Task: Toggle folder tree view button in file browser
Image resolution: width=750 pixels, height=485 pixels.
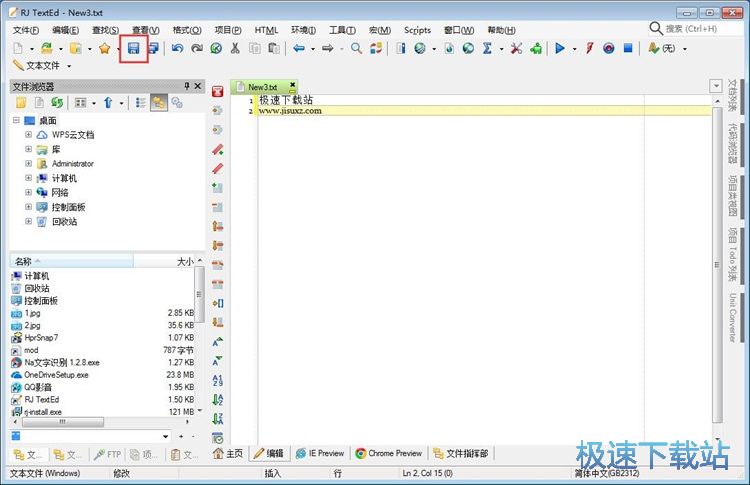Action: pyautogui.click(x=159, y=102)
